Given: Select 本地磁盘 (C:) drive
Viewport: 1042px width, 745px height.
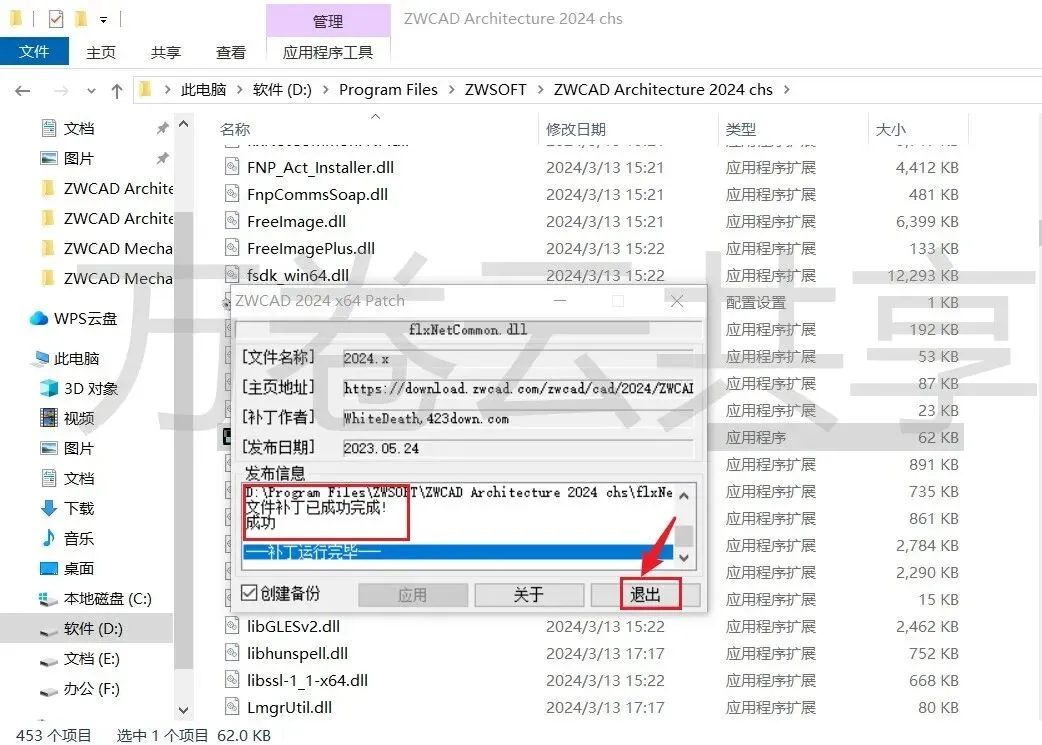Looking at the screenshot, I should tap(107, 599).
